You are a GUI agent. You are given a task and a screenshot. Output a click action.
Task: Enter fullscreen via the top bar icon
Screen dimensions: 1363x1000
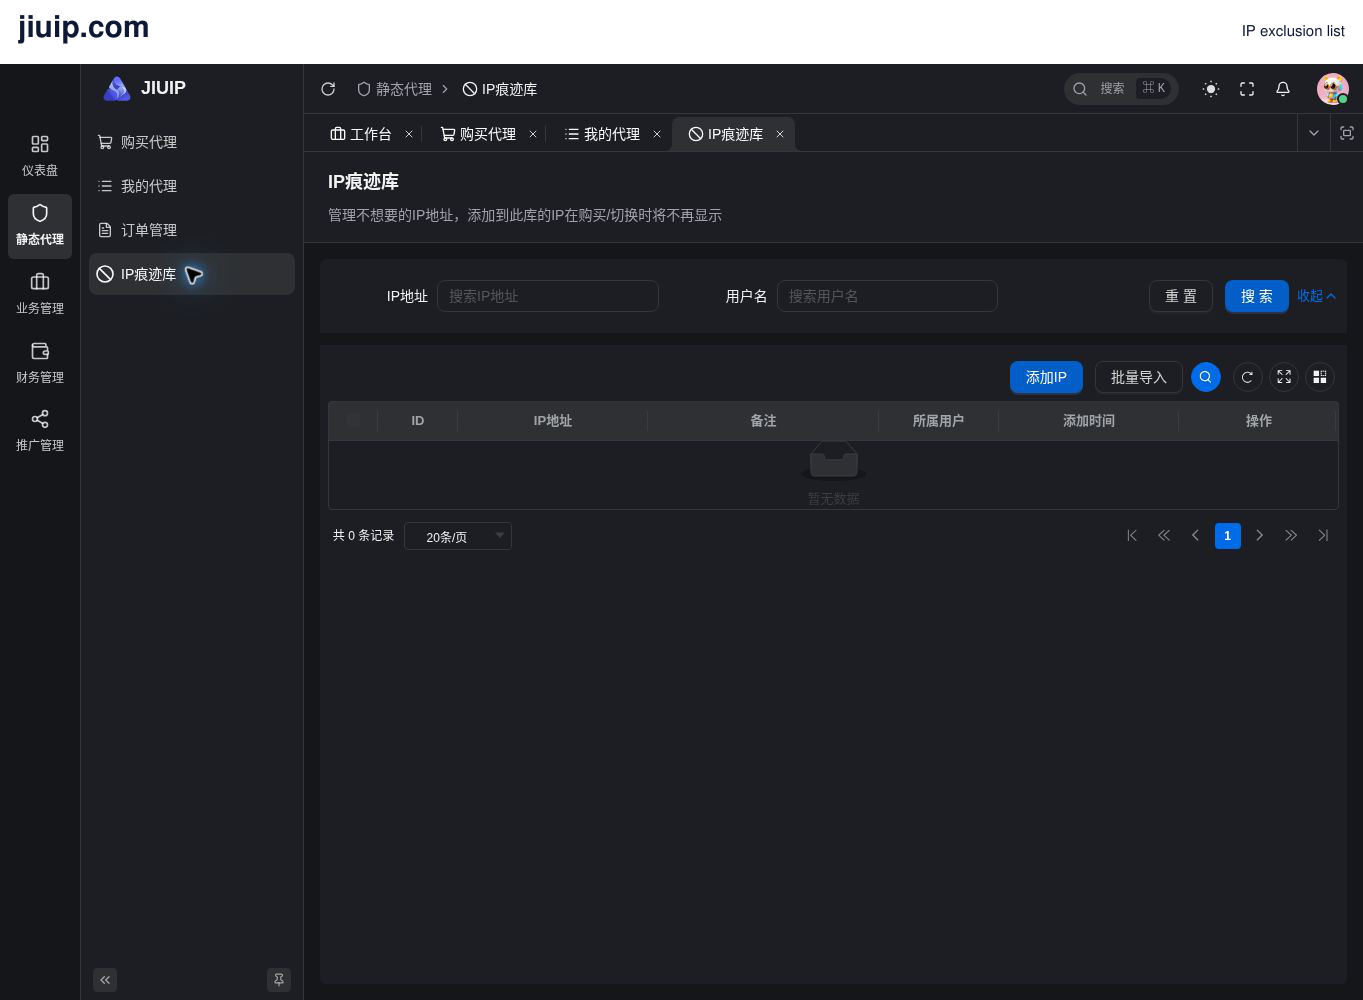pyautogui.click(x=1247, y=89)
